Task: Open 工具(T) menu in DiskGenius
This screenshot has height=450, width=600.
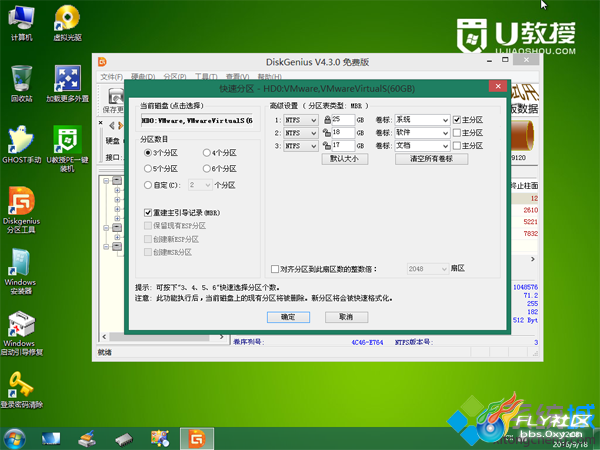Action: [x=206, y=77]
